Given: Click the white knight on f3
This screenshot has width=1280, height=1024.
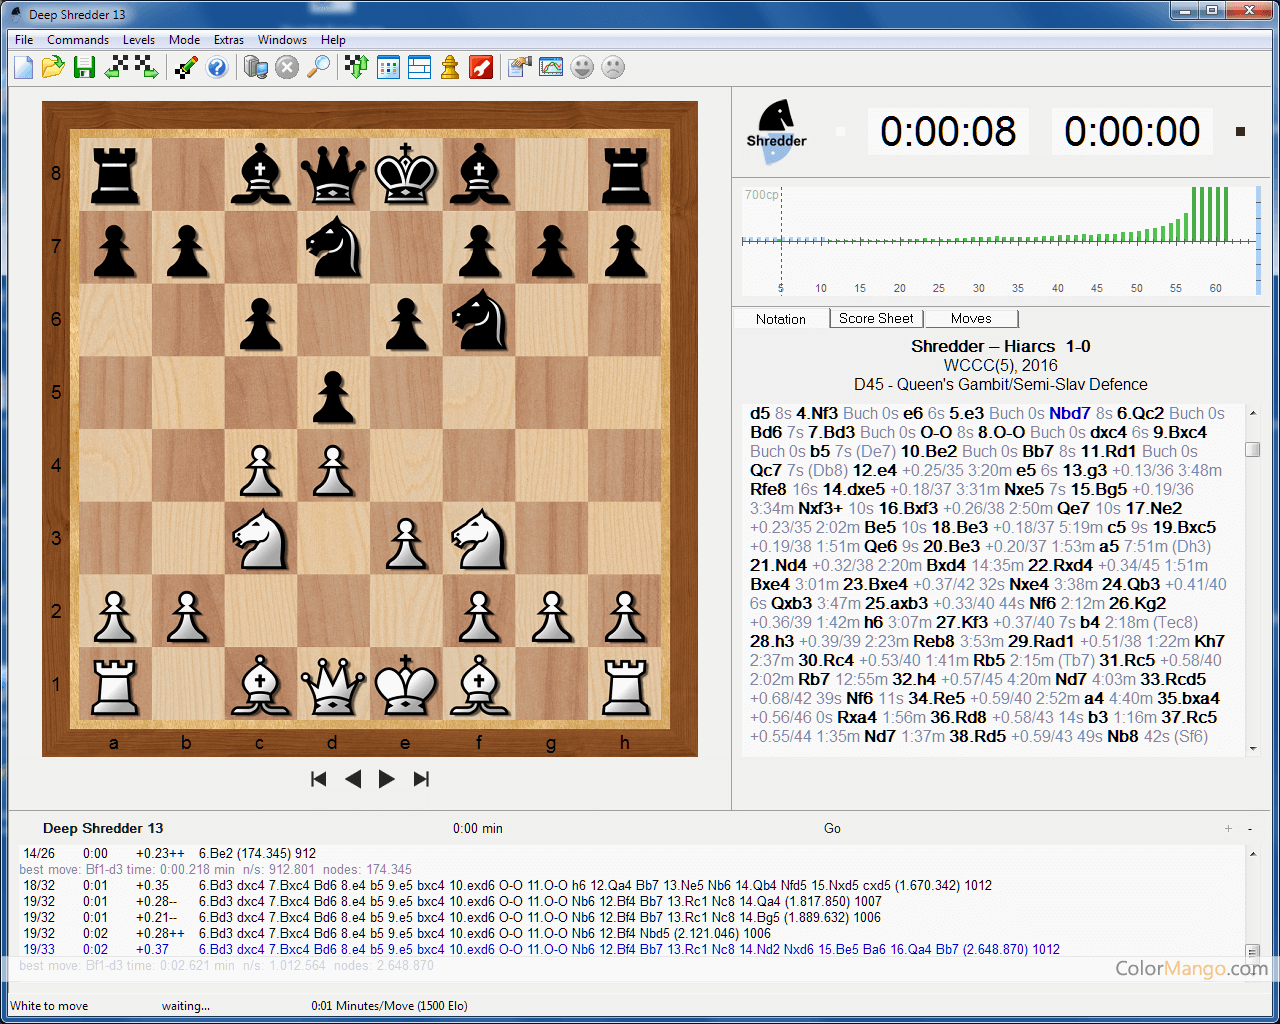Looking at the screenshot, I should 479,538.
